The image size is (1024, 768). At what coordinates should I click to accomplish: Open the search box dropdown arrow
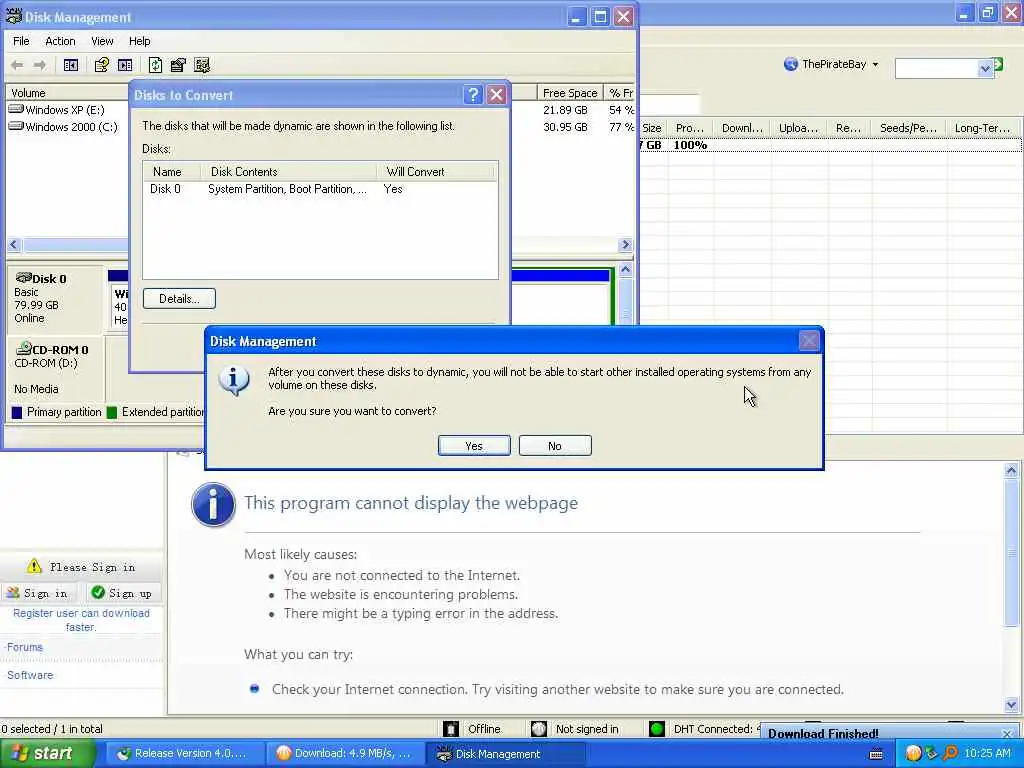pos(985,68)
